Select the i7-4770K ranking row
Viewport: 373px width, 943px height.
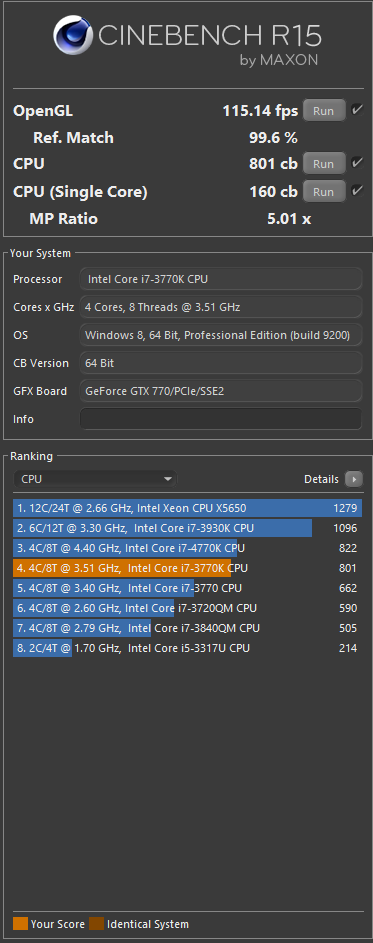187,548
